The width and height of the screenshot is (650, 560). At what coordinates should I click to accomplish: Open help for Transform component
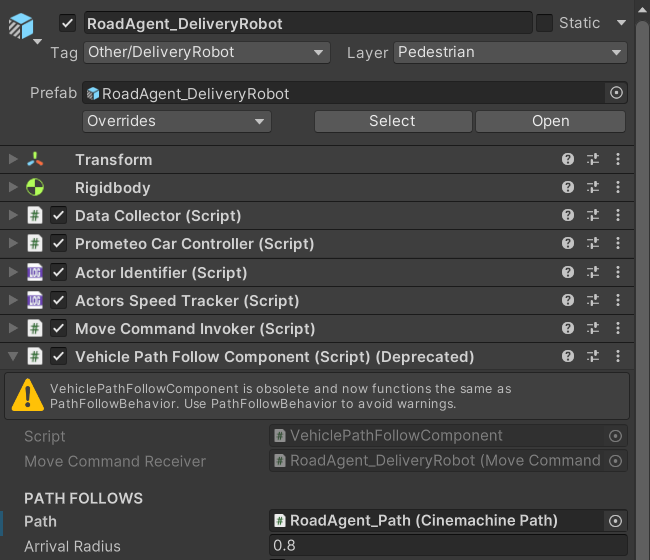coord(568,159)
